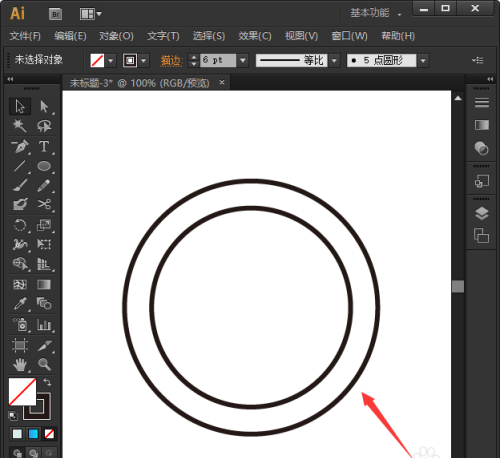This screenshot has width=500, height=458.
Task: Select the Type tool
Action: 44,147
